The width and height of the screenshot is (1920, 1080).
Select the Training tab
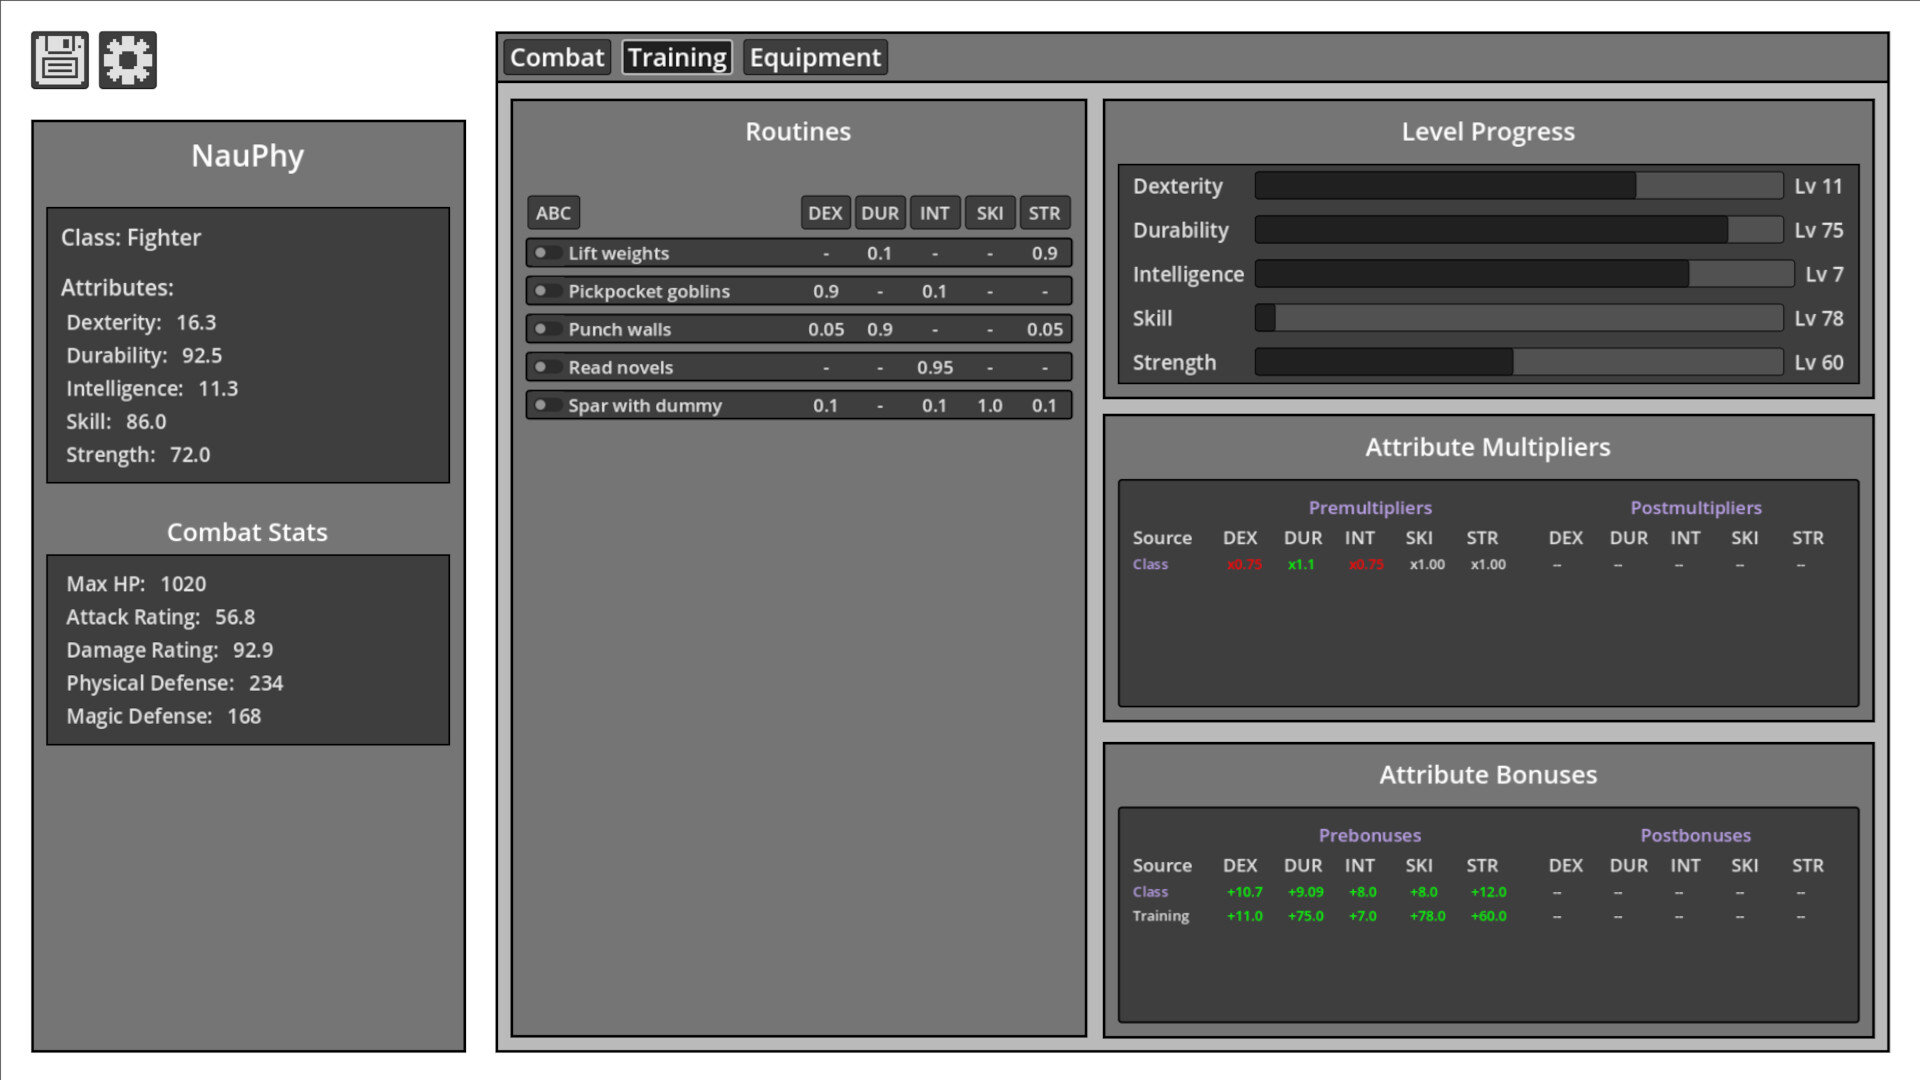(x=676, y=57)
